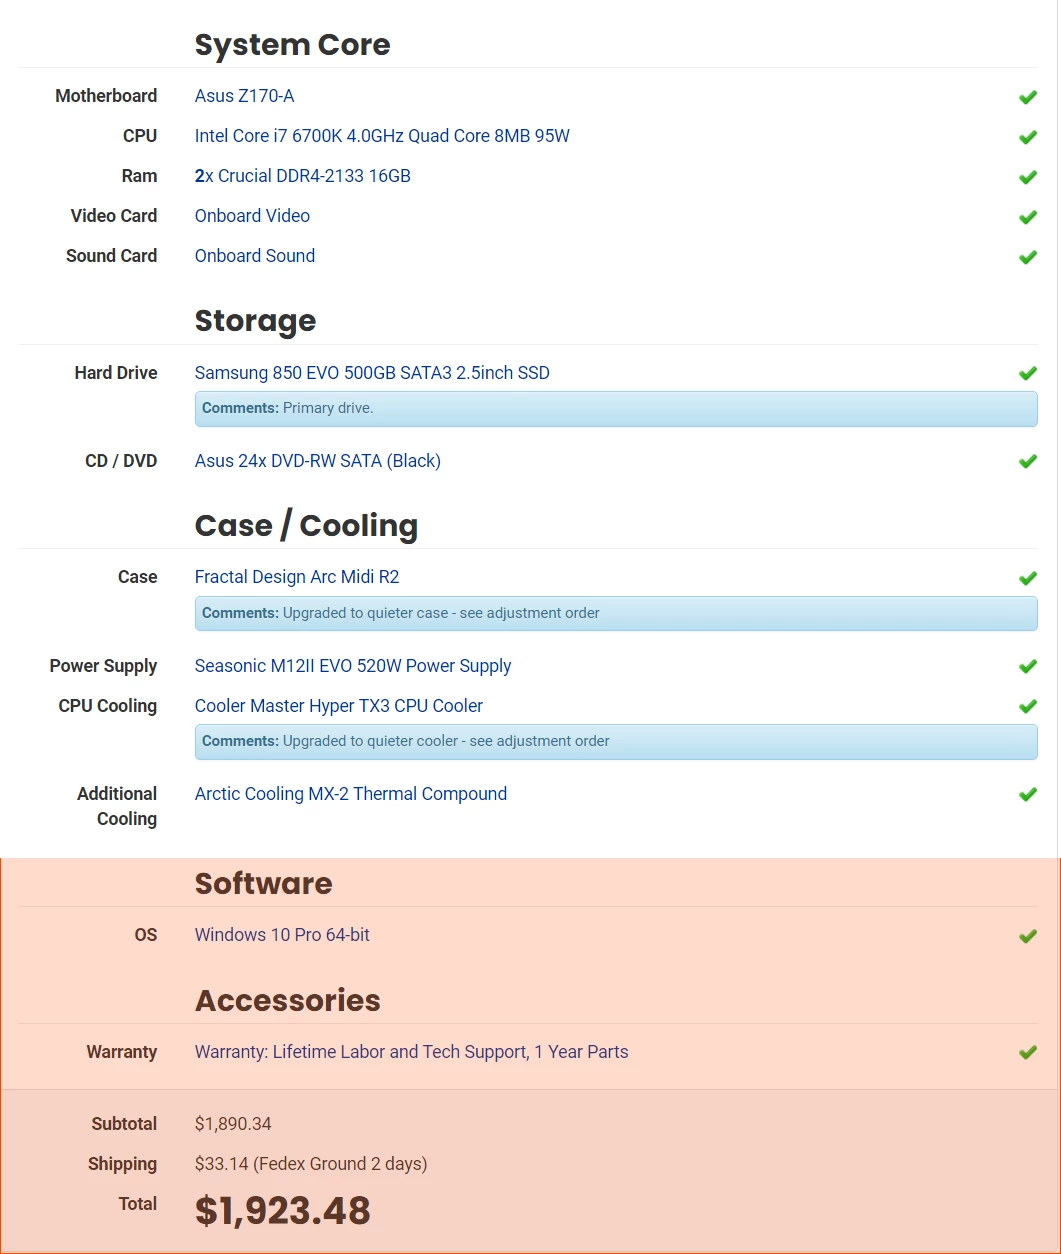Open the Arctic Cooling MX-2 Thermal Compound link
Screen dimensions: 1061x1254
(x=351, y=794)
